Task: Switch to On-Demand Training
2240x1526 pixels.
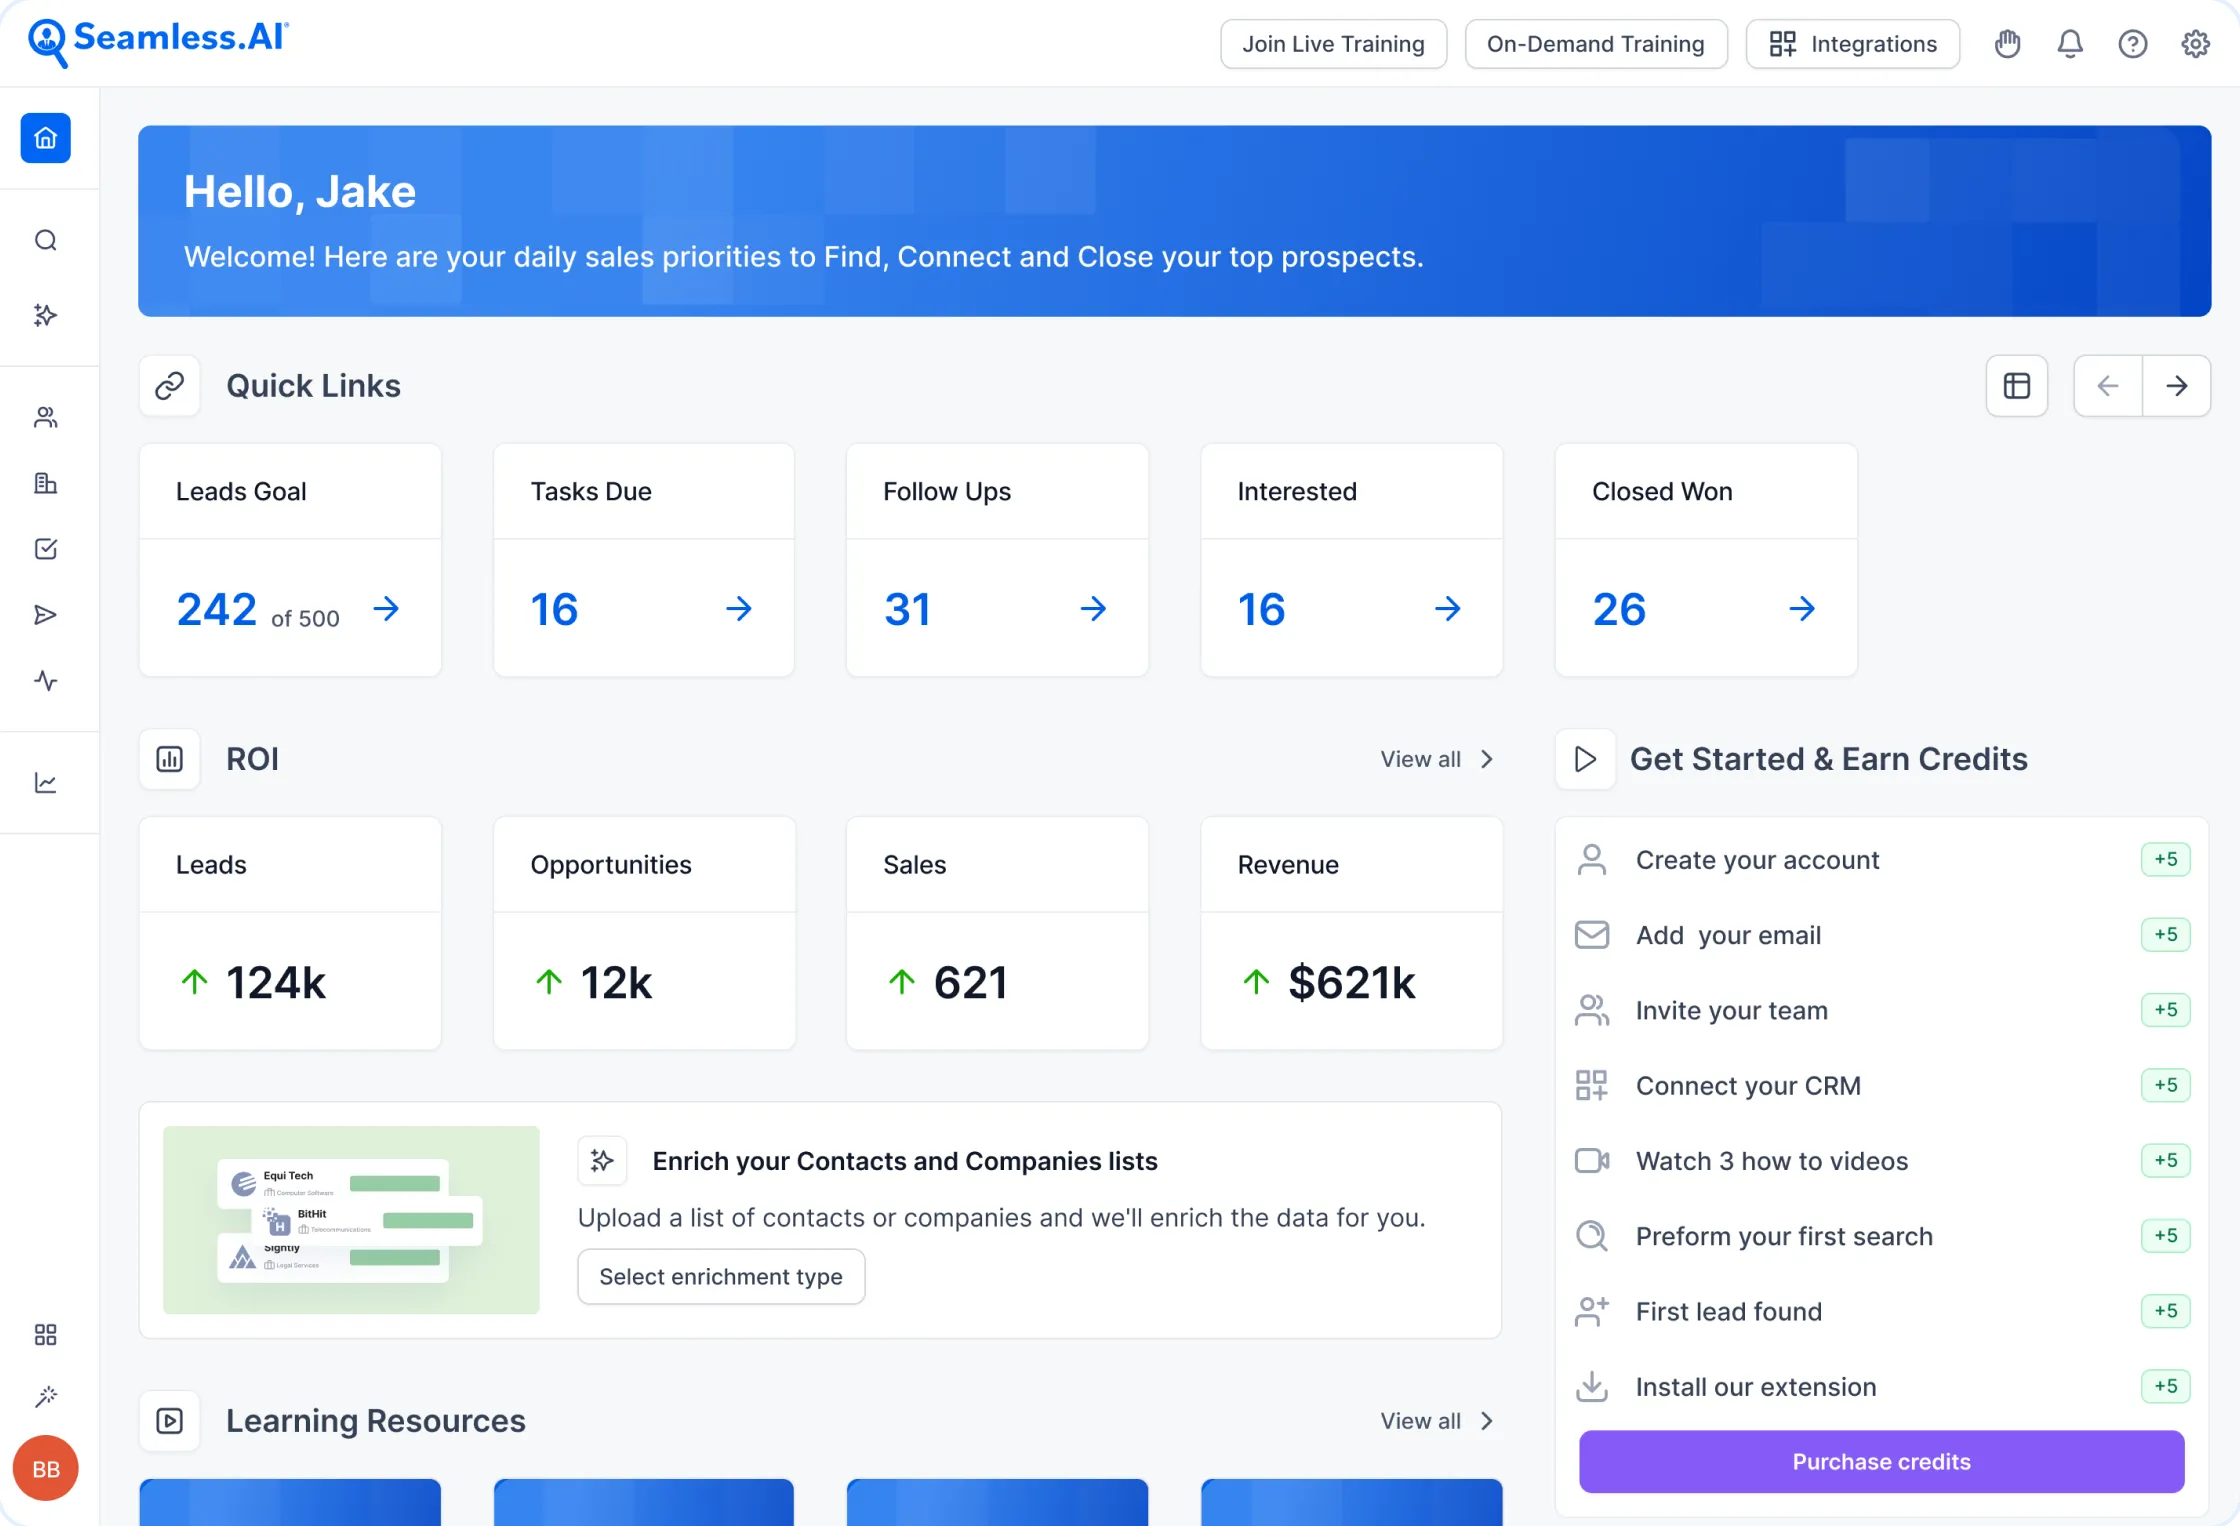Action: coord(1595,43)
